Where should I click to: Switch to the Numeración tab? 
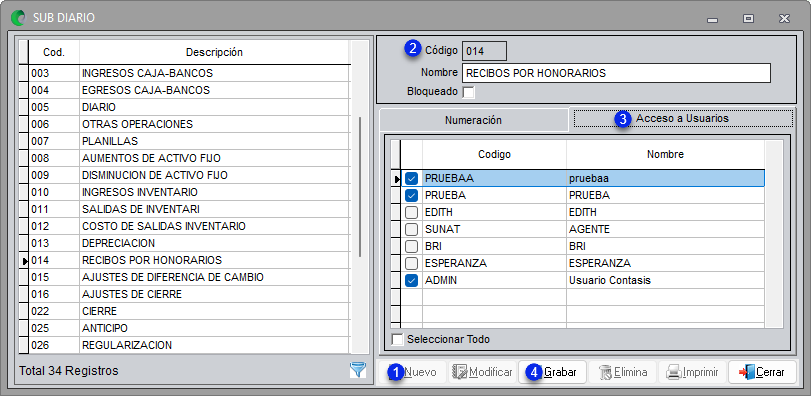point(473,120)
